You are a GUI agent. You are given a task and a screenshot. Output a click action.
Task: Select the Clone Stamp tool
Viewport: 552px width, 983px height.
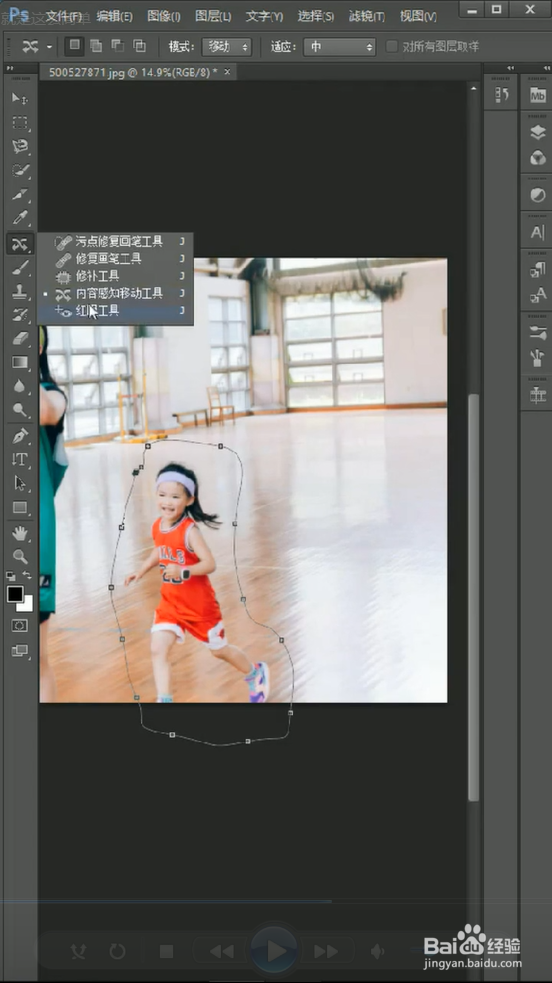(x=20, y=291)
